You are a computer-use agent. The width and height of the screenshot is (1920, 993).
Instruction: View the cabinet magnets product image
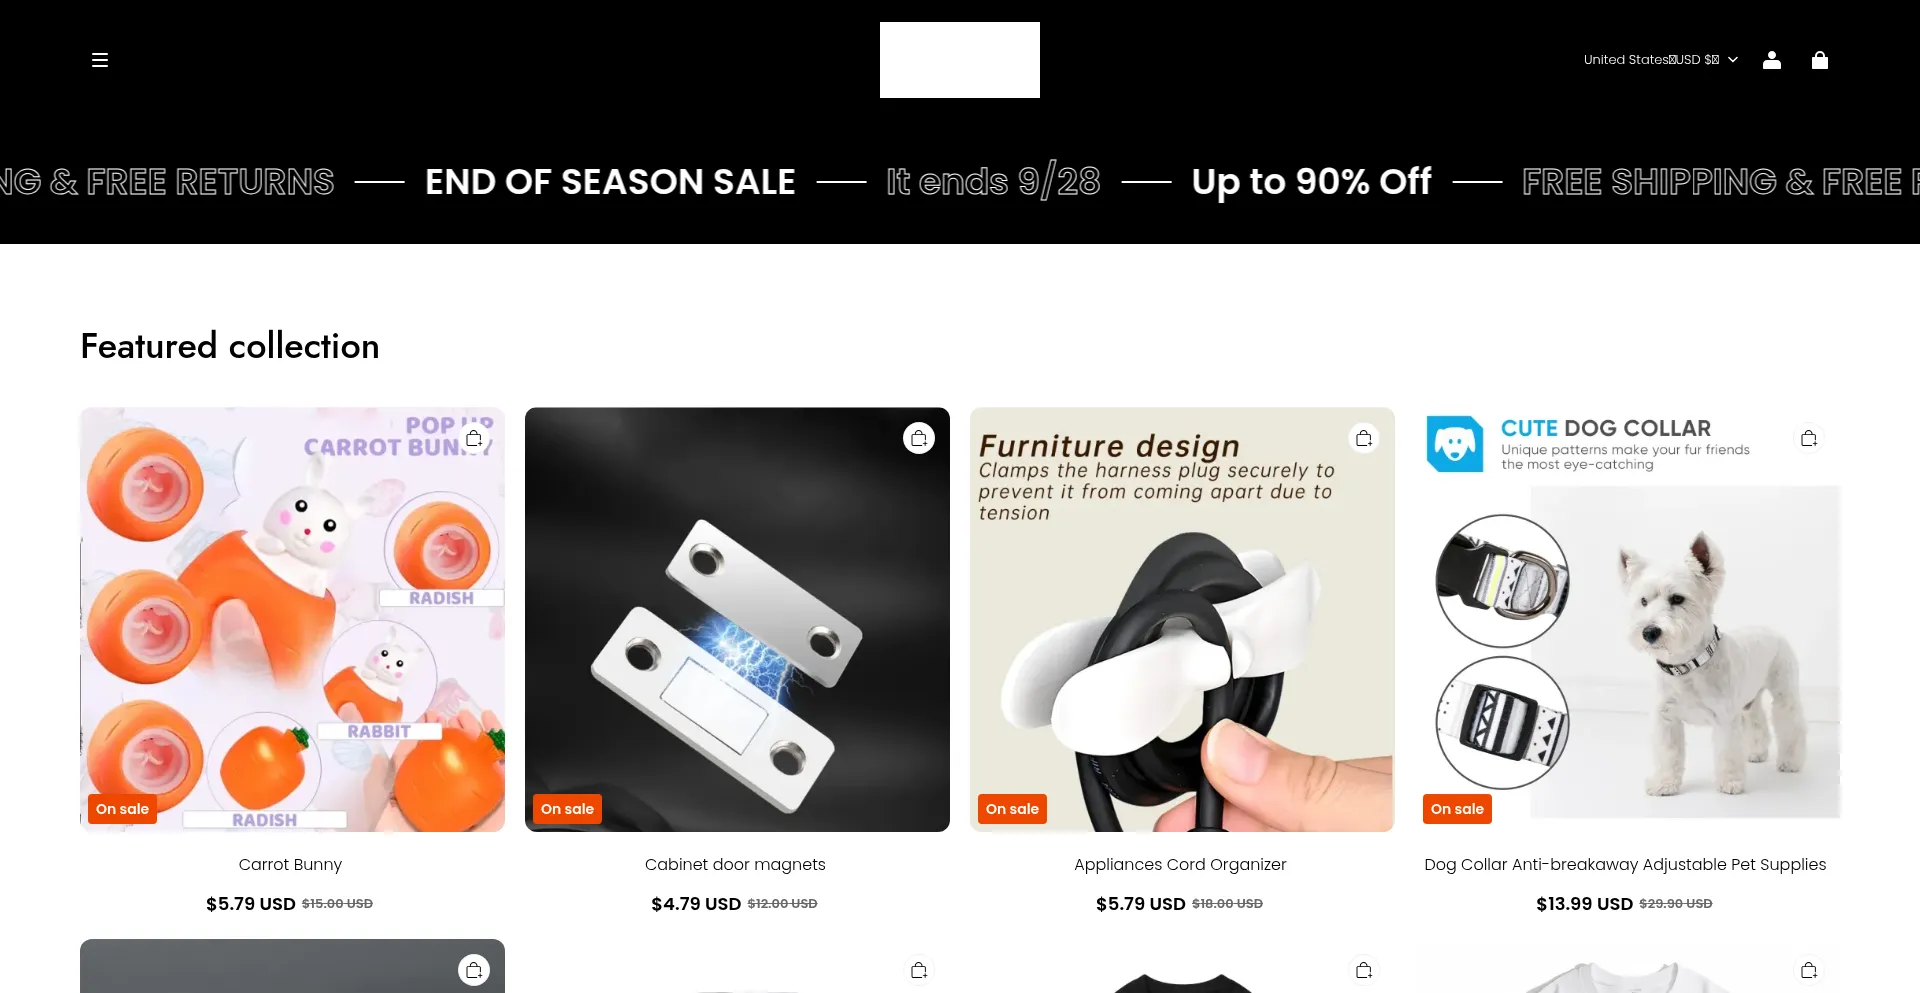point(737,619)
